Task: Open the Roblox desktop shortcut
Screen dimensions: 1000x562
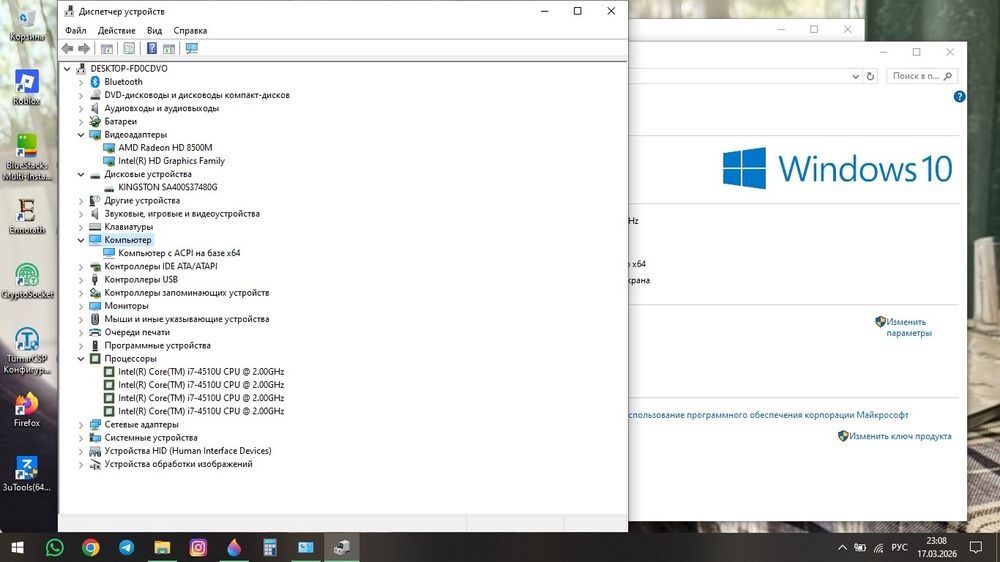Action: click(x=26, y=87)
